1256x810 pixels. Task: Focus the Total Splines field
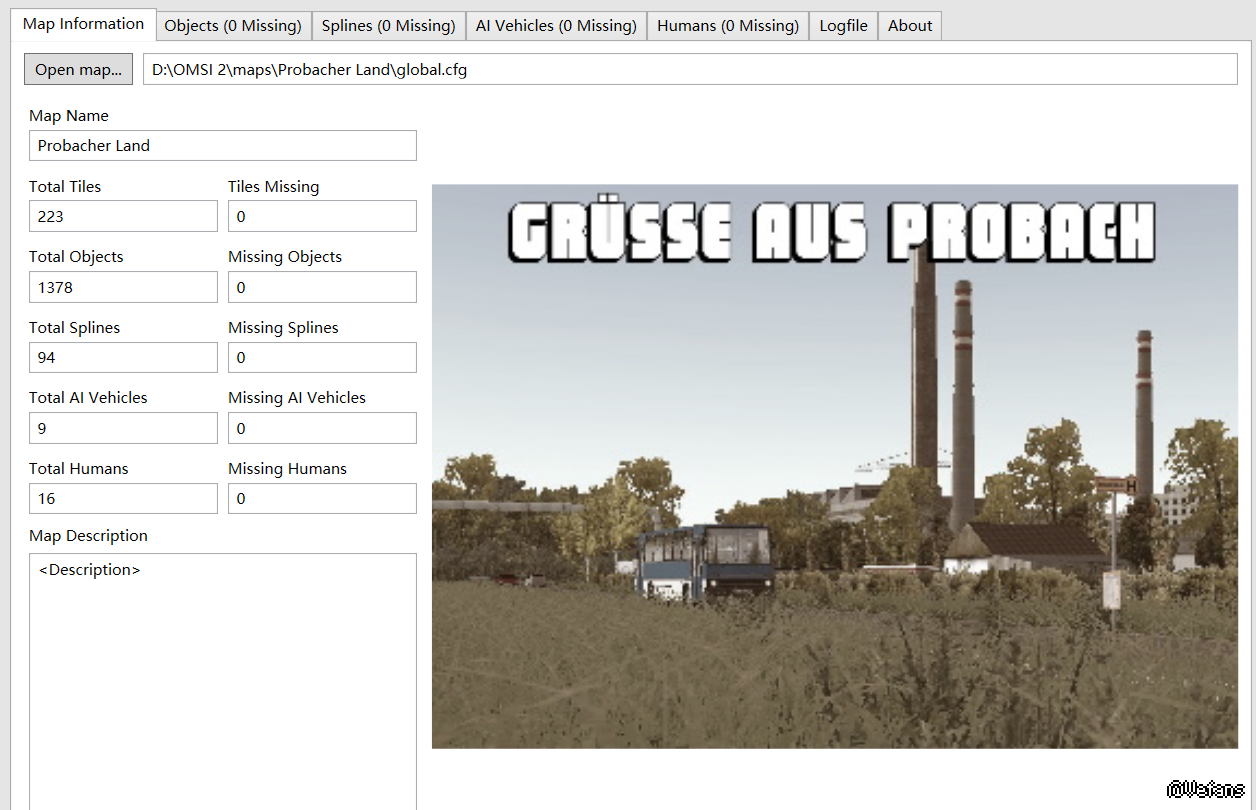click(123, 357)
